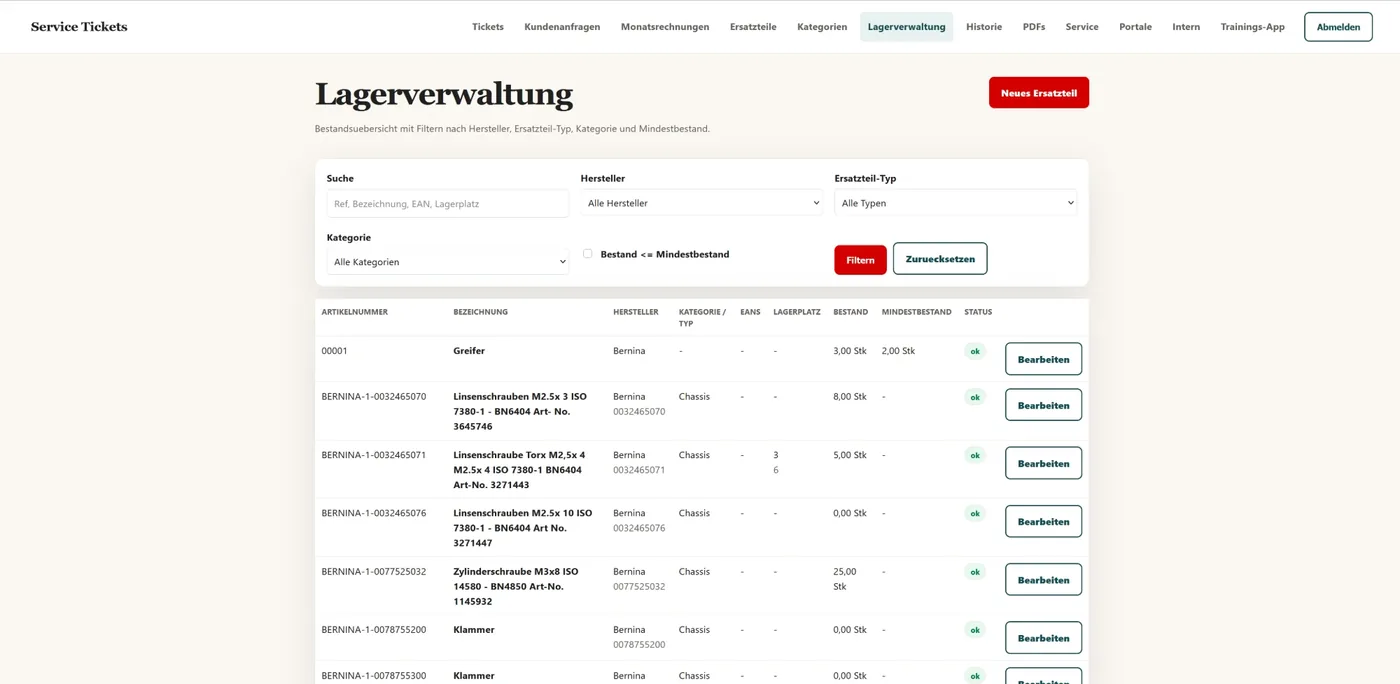Open the Kategorien nav item
Viewport: 1400px width, 684px height.
(x=822, y=27)
